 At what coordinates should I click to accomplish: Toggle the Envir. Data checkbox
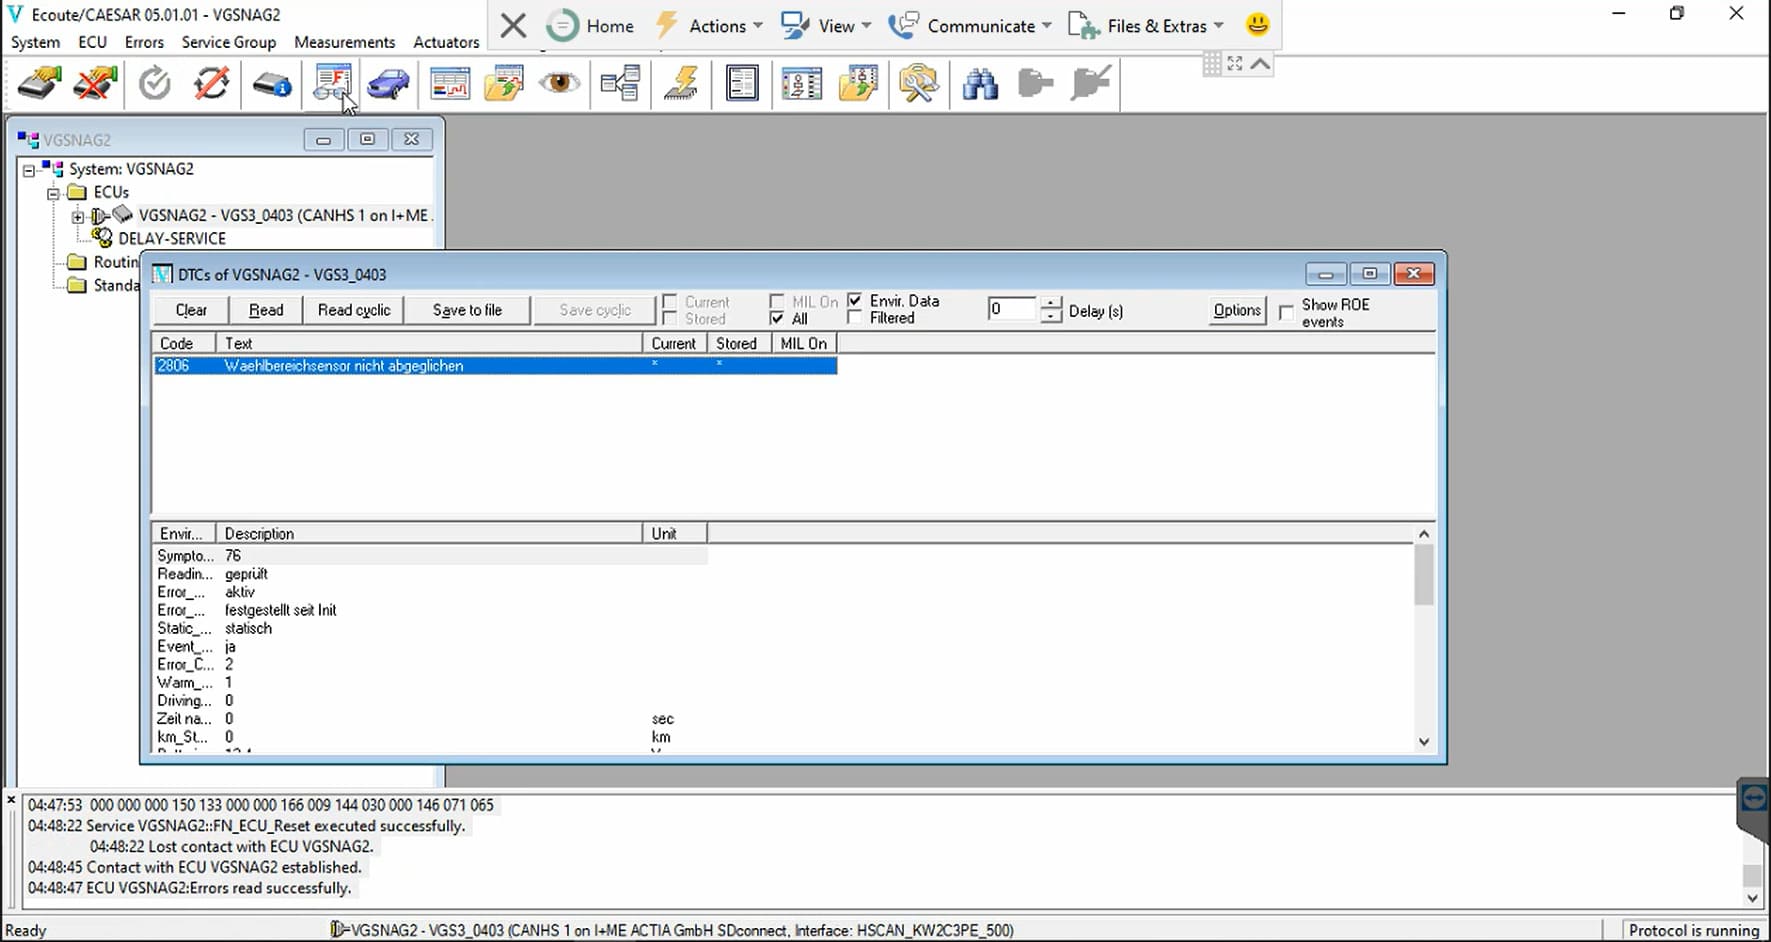855,300
